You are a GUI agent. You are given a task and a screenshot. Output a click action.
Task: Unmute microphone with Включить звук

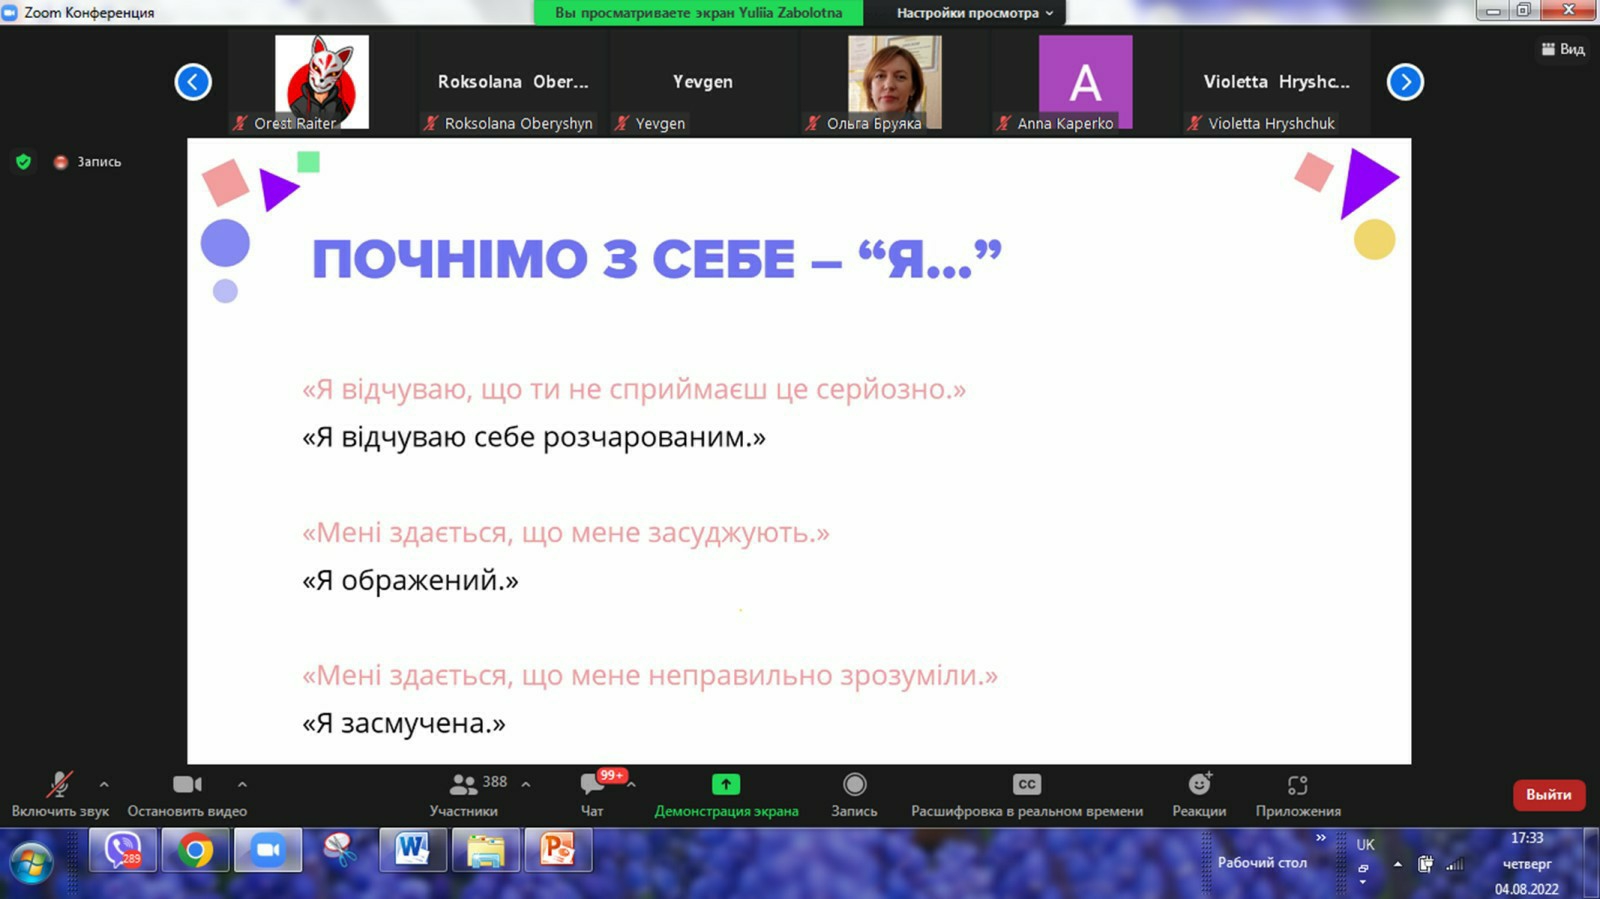59,786
